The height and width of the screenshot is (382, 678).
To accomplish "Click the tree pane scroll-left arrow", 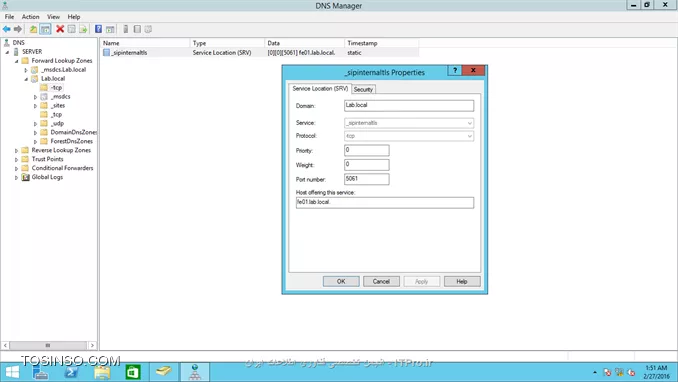I will [5, 345].
